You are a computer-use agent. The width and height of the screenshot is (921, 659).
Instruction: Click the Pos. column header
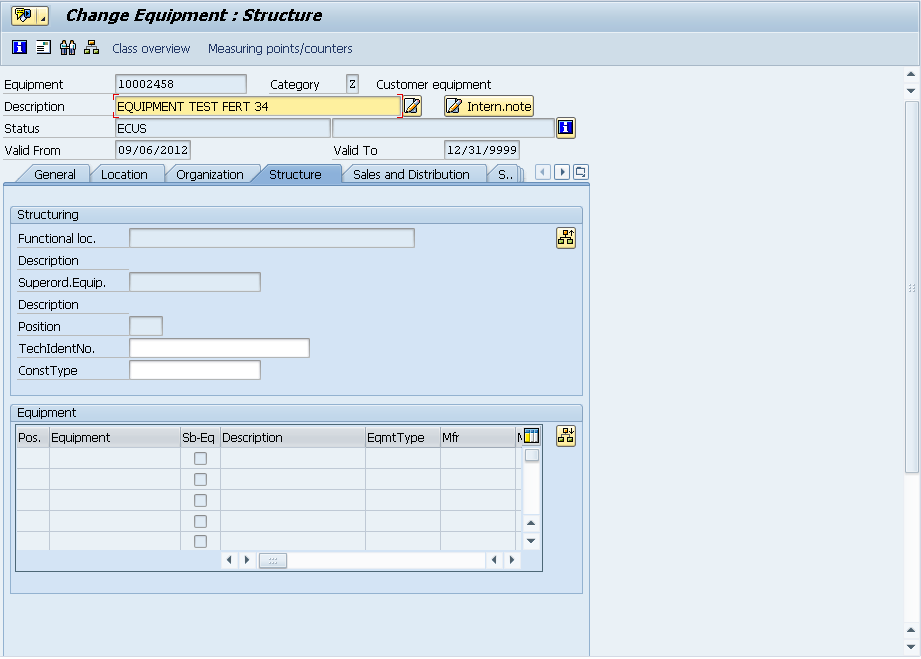(x=32, y=438)
